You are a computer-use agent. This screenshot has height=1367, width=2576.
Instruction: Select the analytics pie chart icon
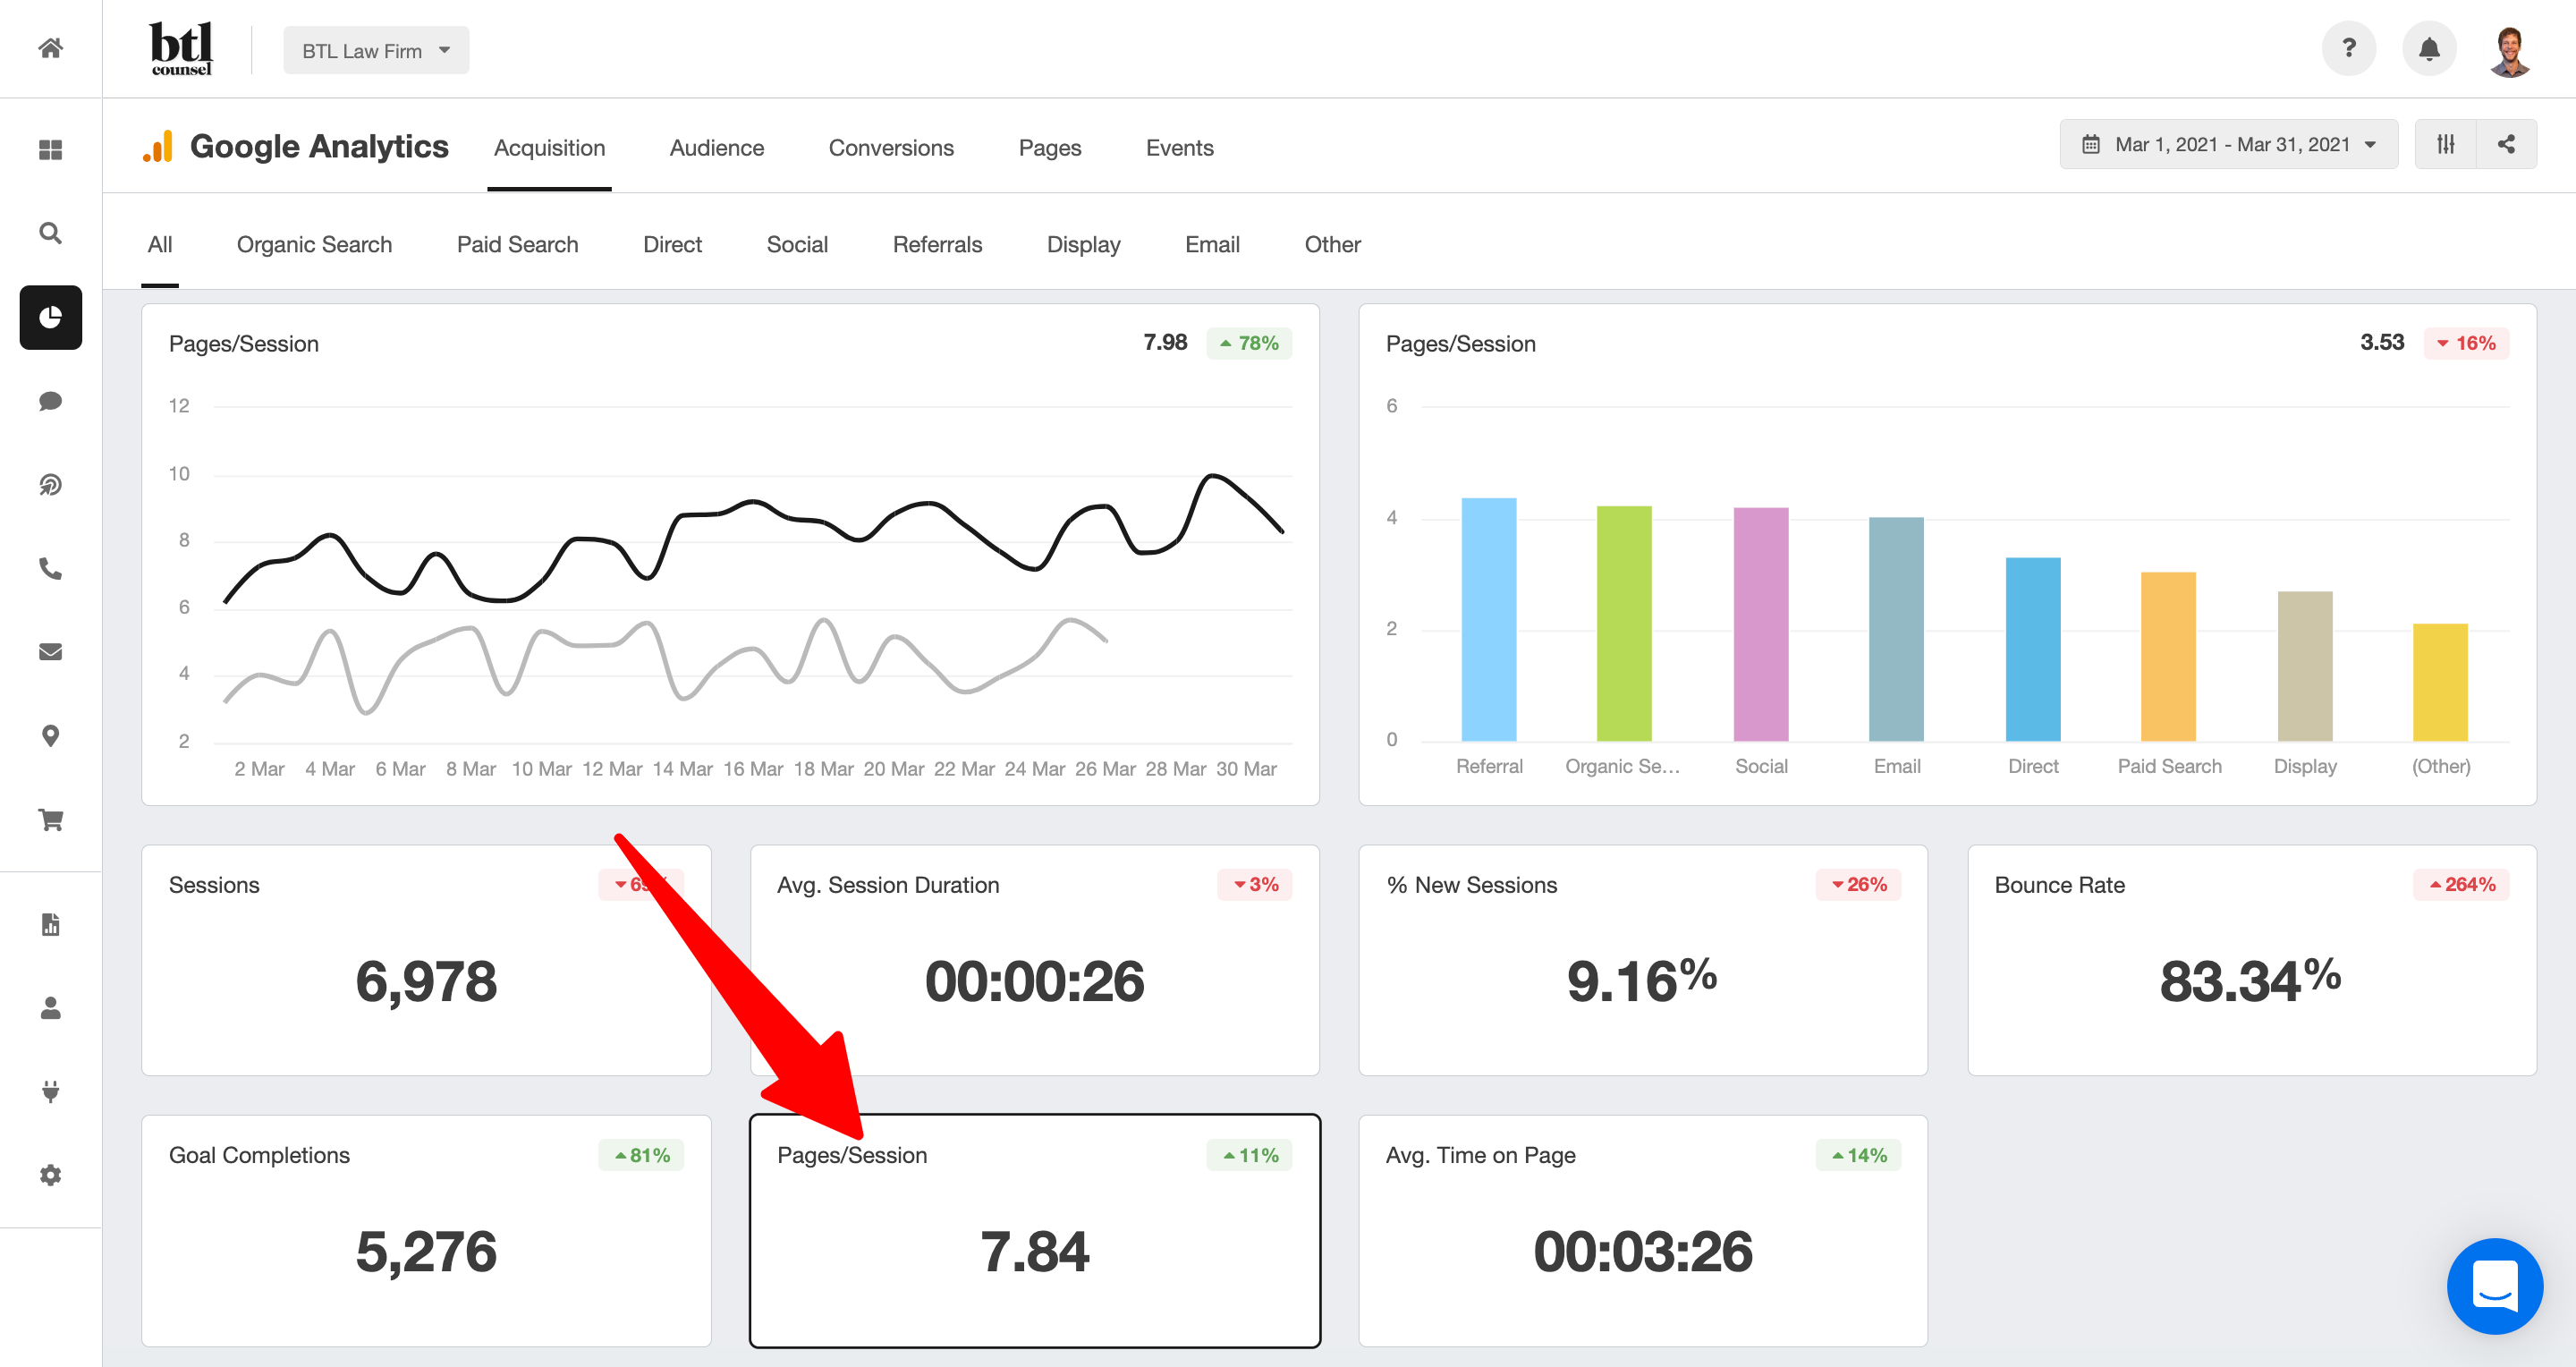(51, 318)
